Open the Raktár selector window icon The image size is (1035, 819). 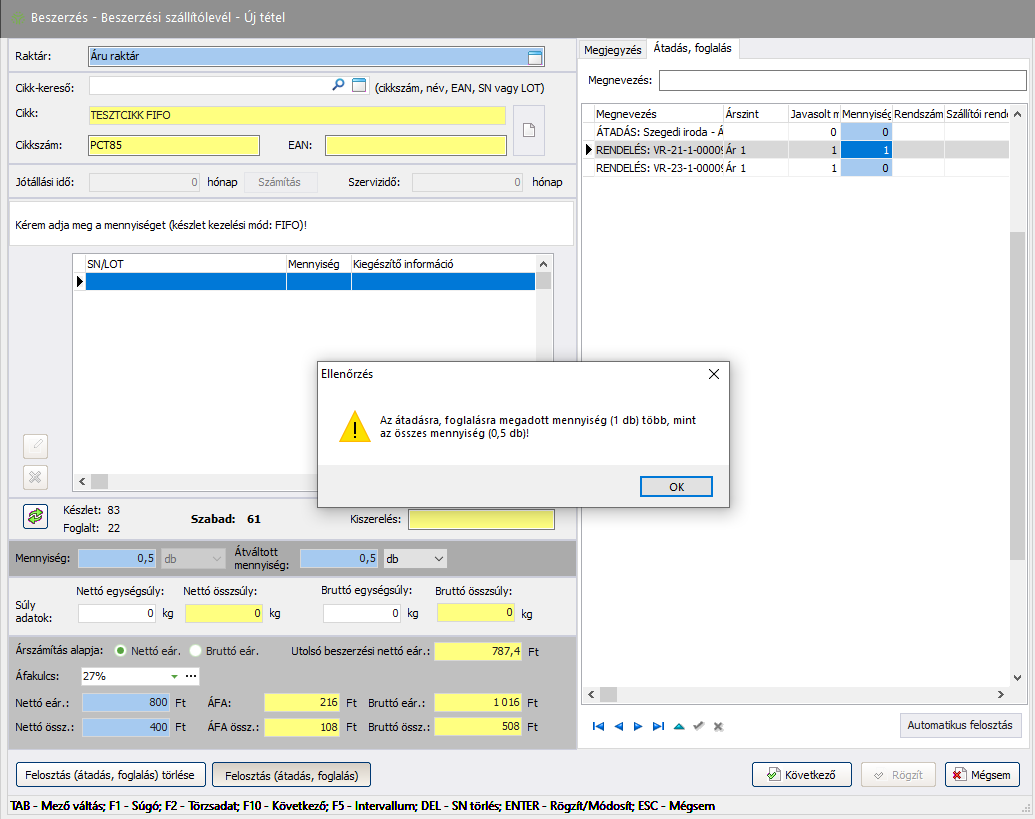point(535,57)
